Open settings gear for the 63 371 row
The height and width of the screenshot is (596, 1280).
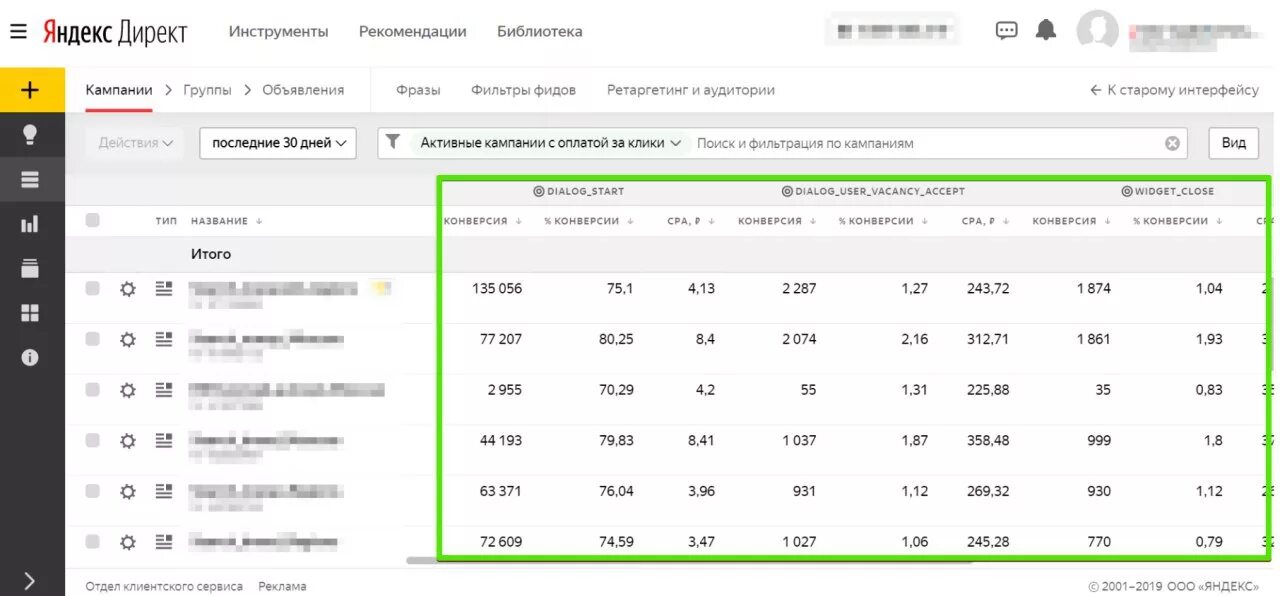tap(127, 491)
